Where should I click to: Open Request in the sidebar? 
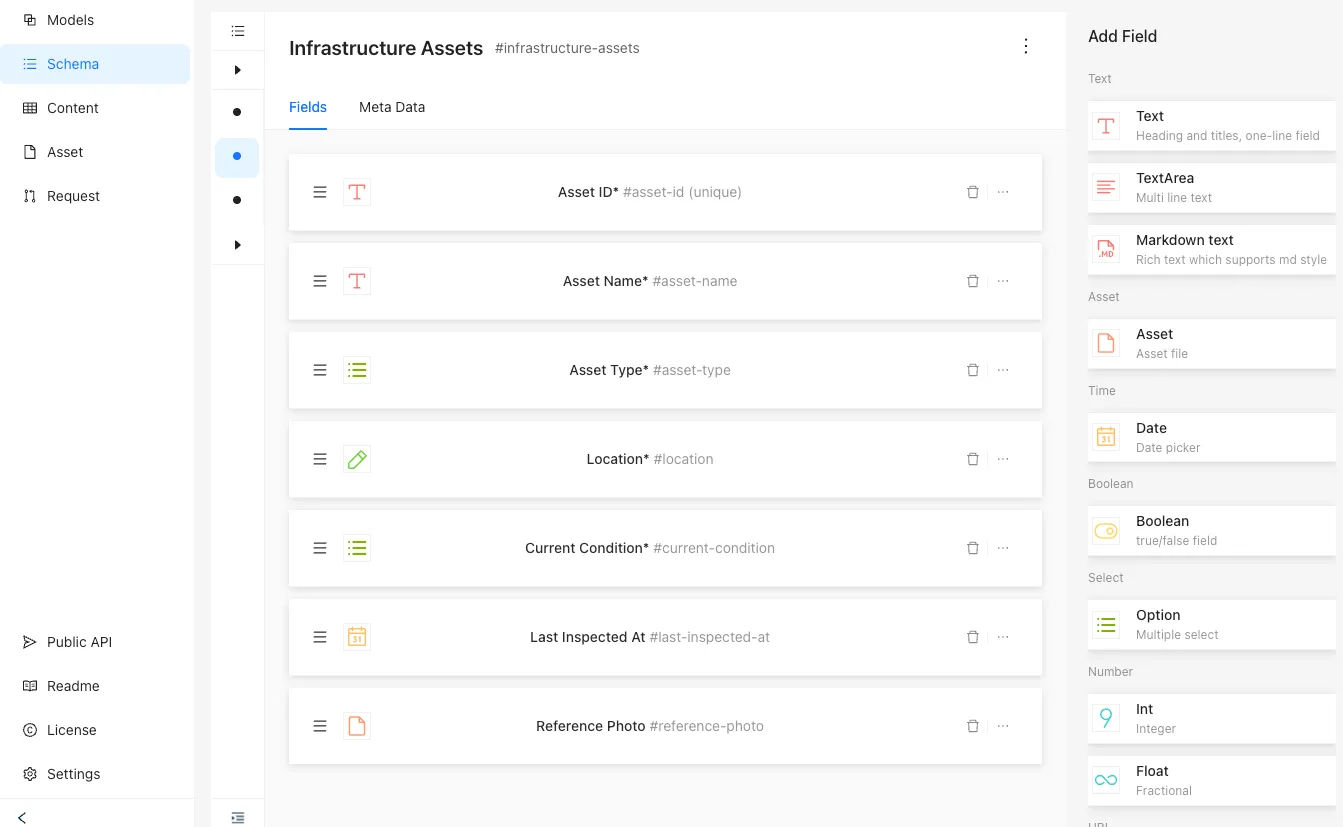coord(95,196)
